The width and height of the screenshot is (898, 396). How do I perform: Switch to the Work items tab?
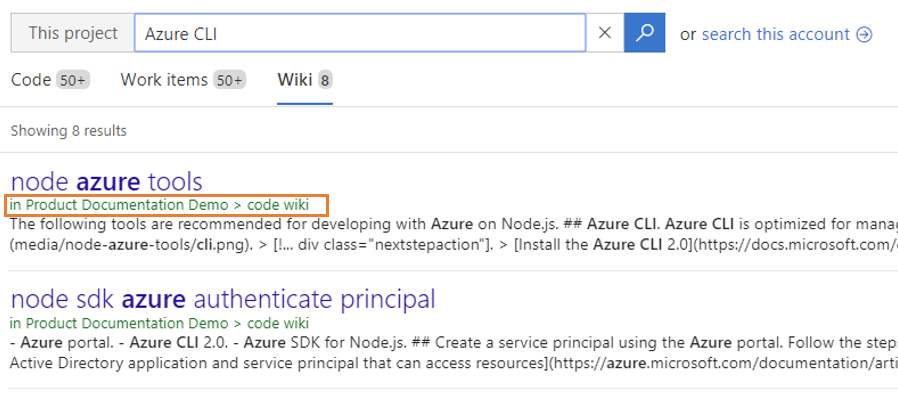tap(183, 80)
